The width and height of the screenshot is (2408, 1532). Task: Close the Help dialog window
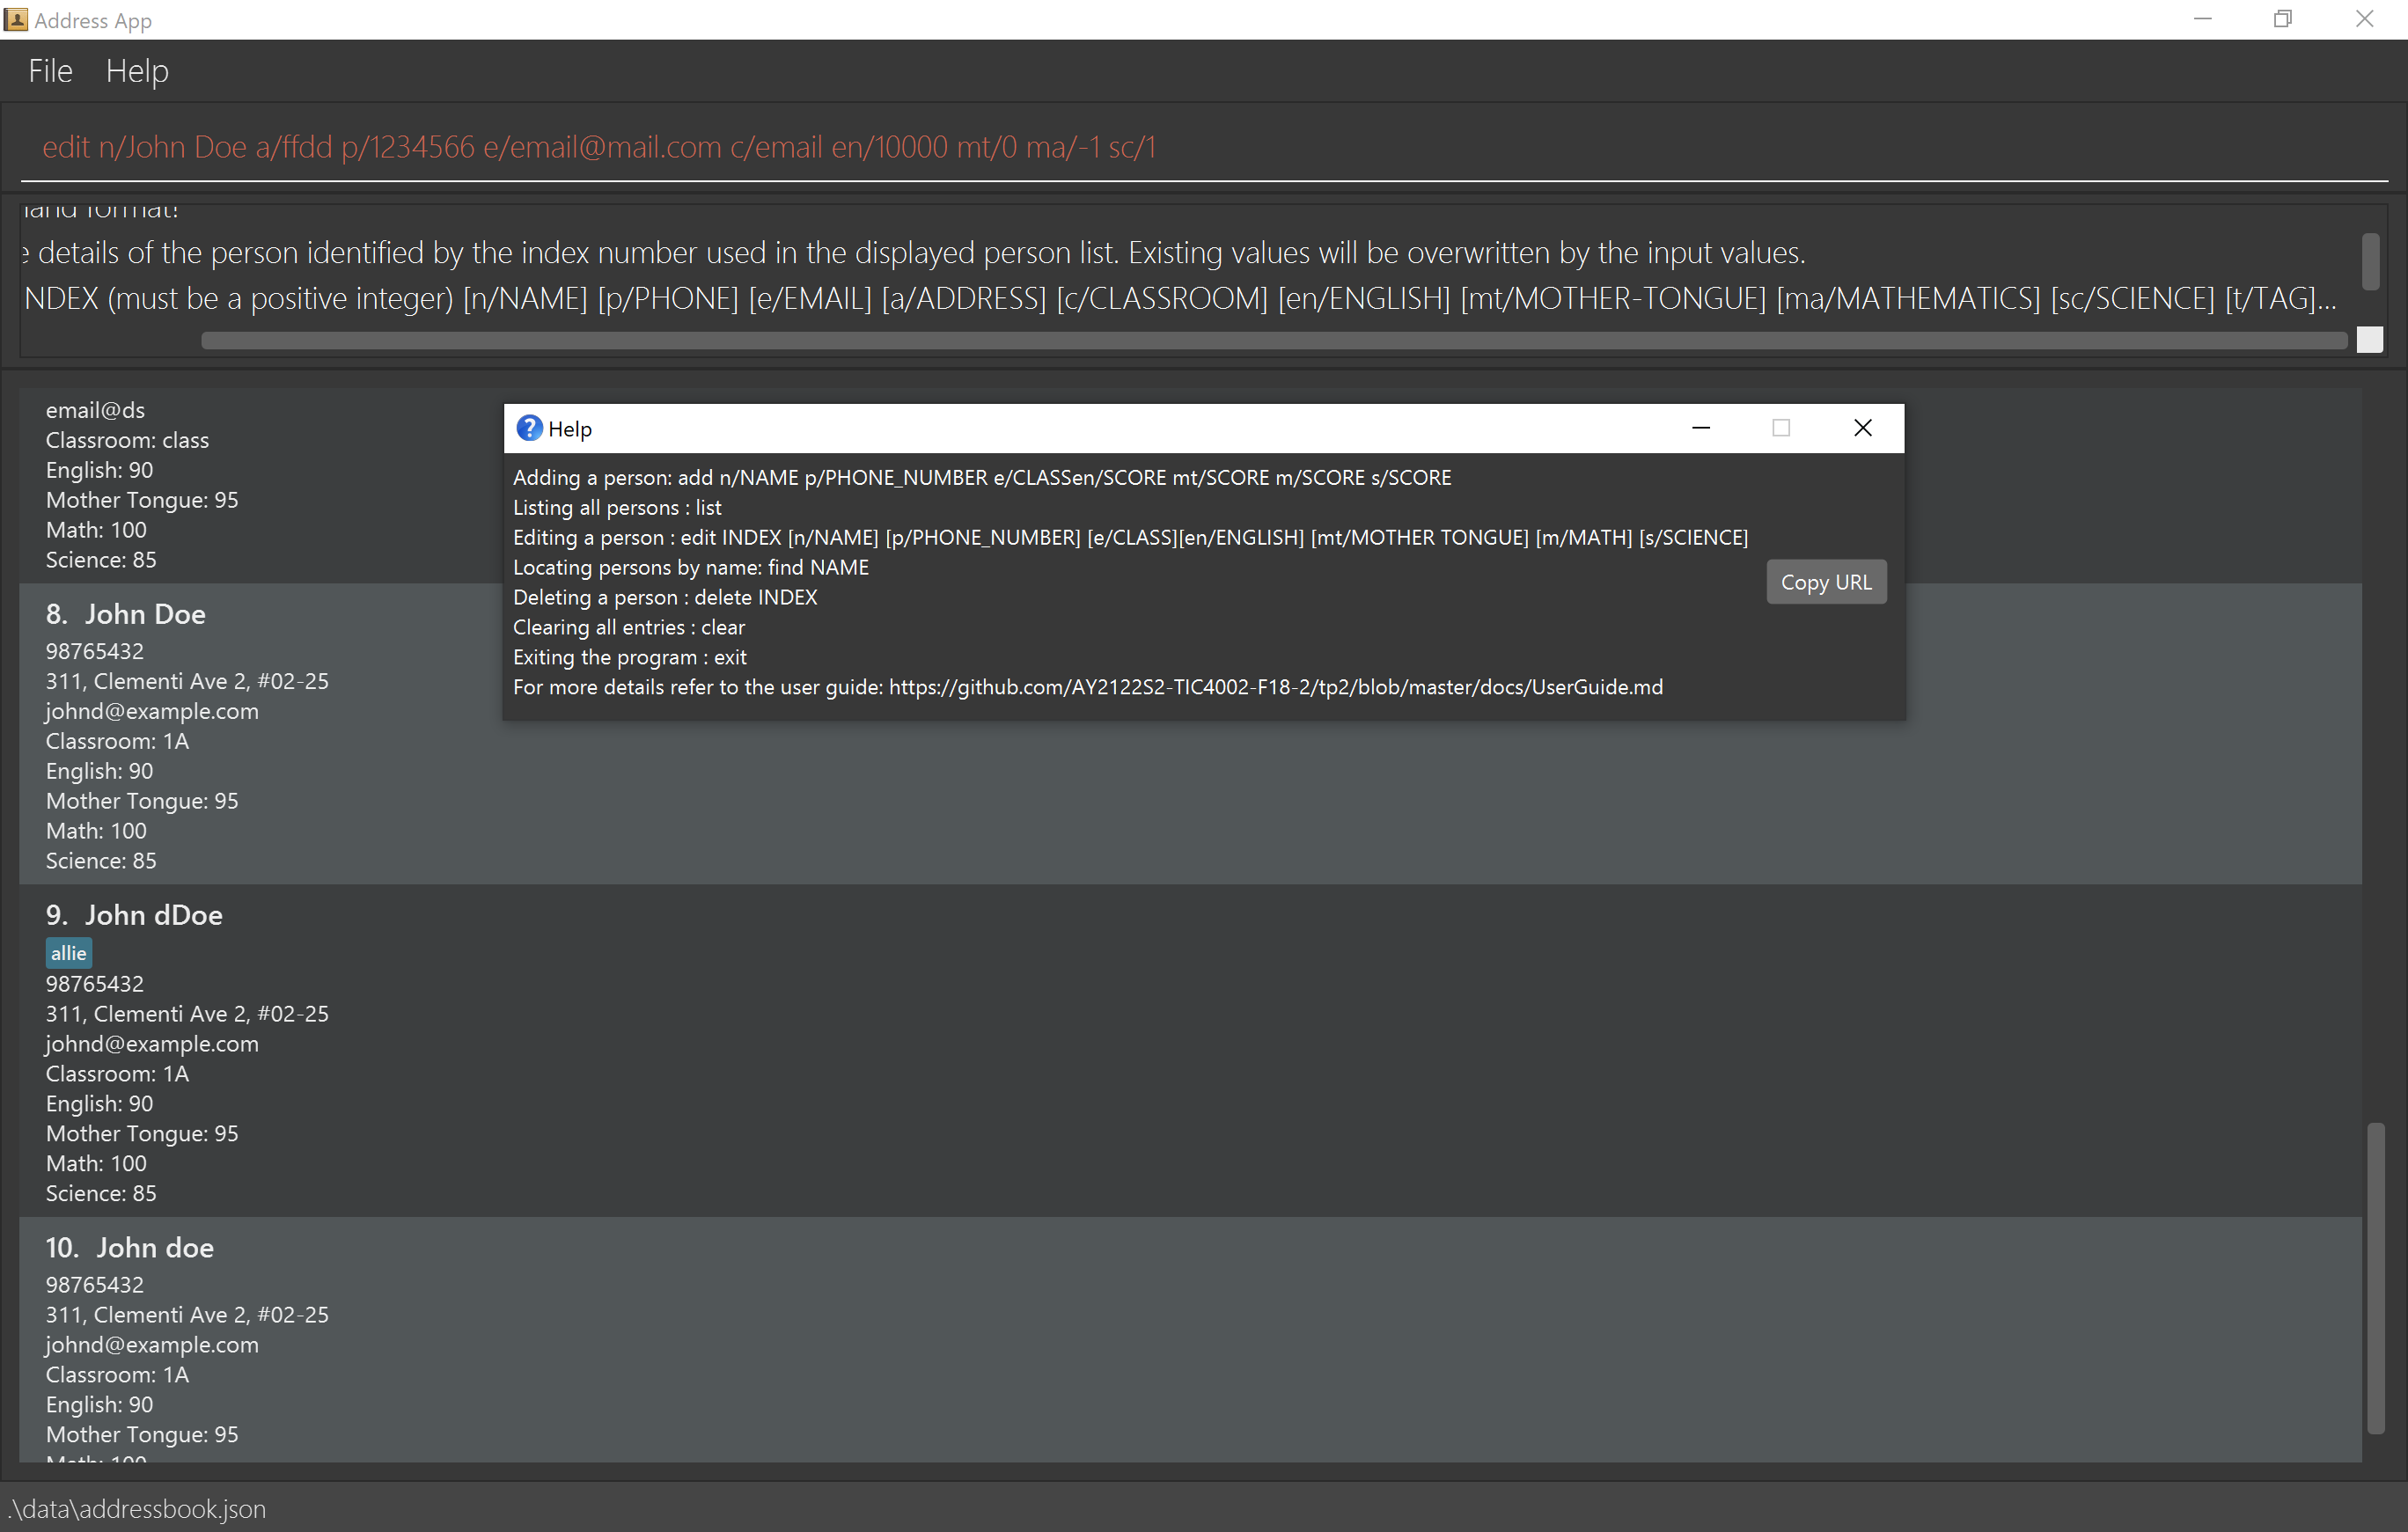click(1862, 428)
